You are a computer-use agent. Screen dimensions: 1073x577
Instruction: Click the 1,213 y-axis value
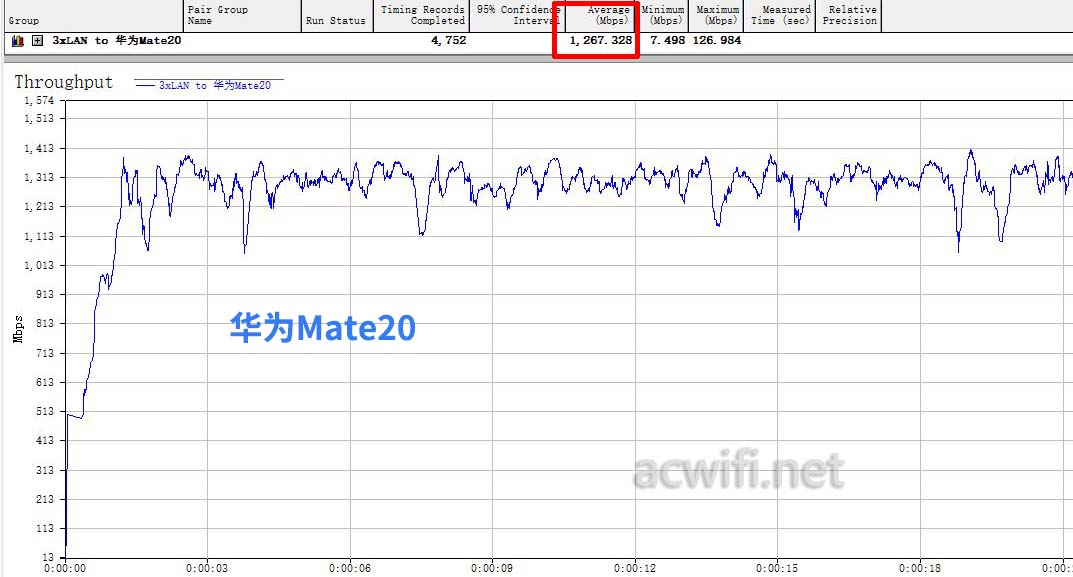pos(39,207)
